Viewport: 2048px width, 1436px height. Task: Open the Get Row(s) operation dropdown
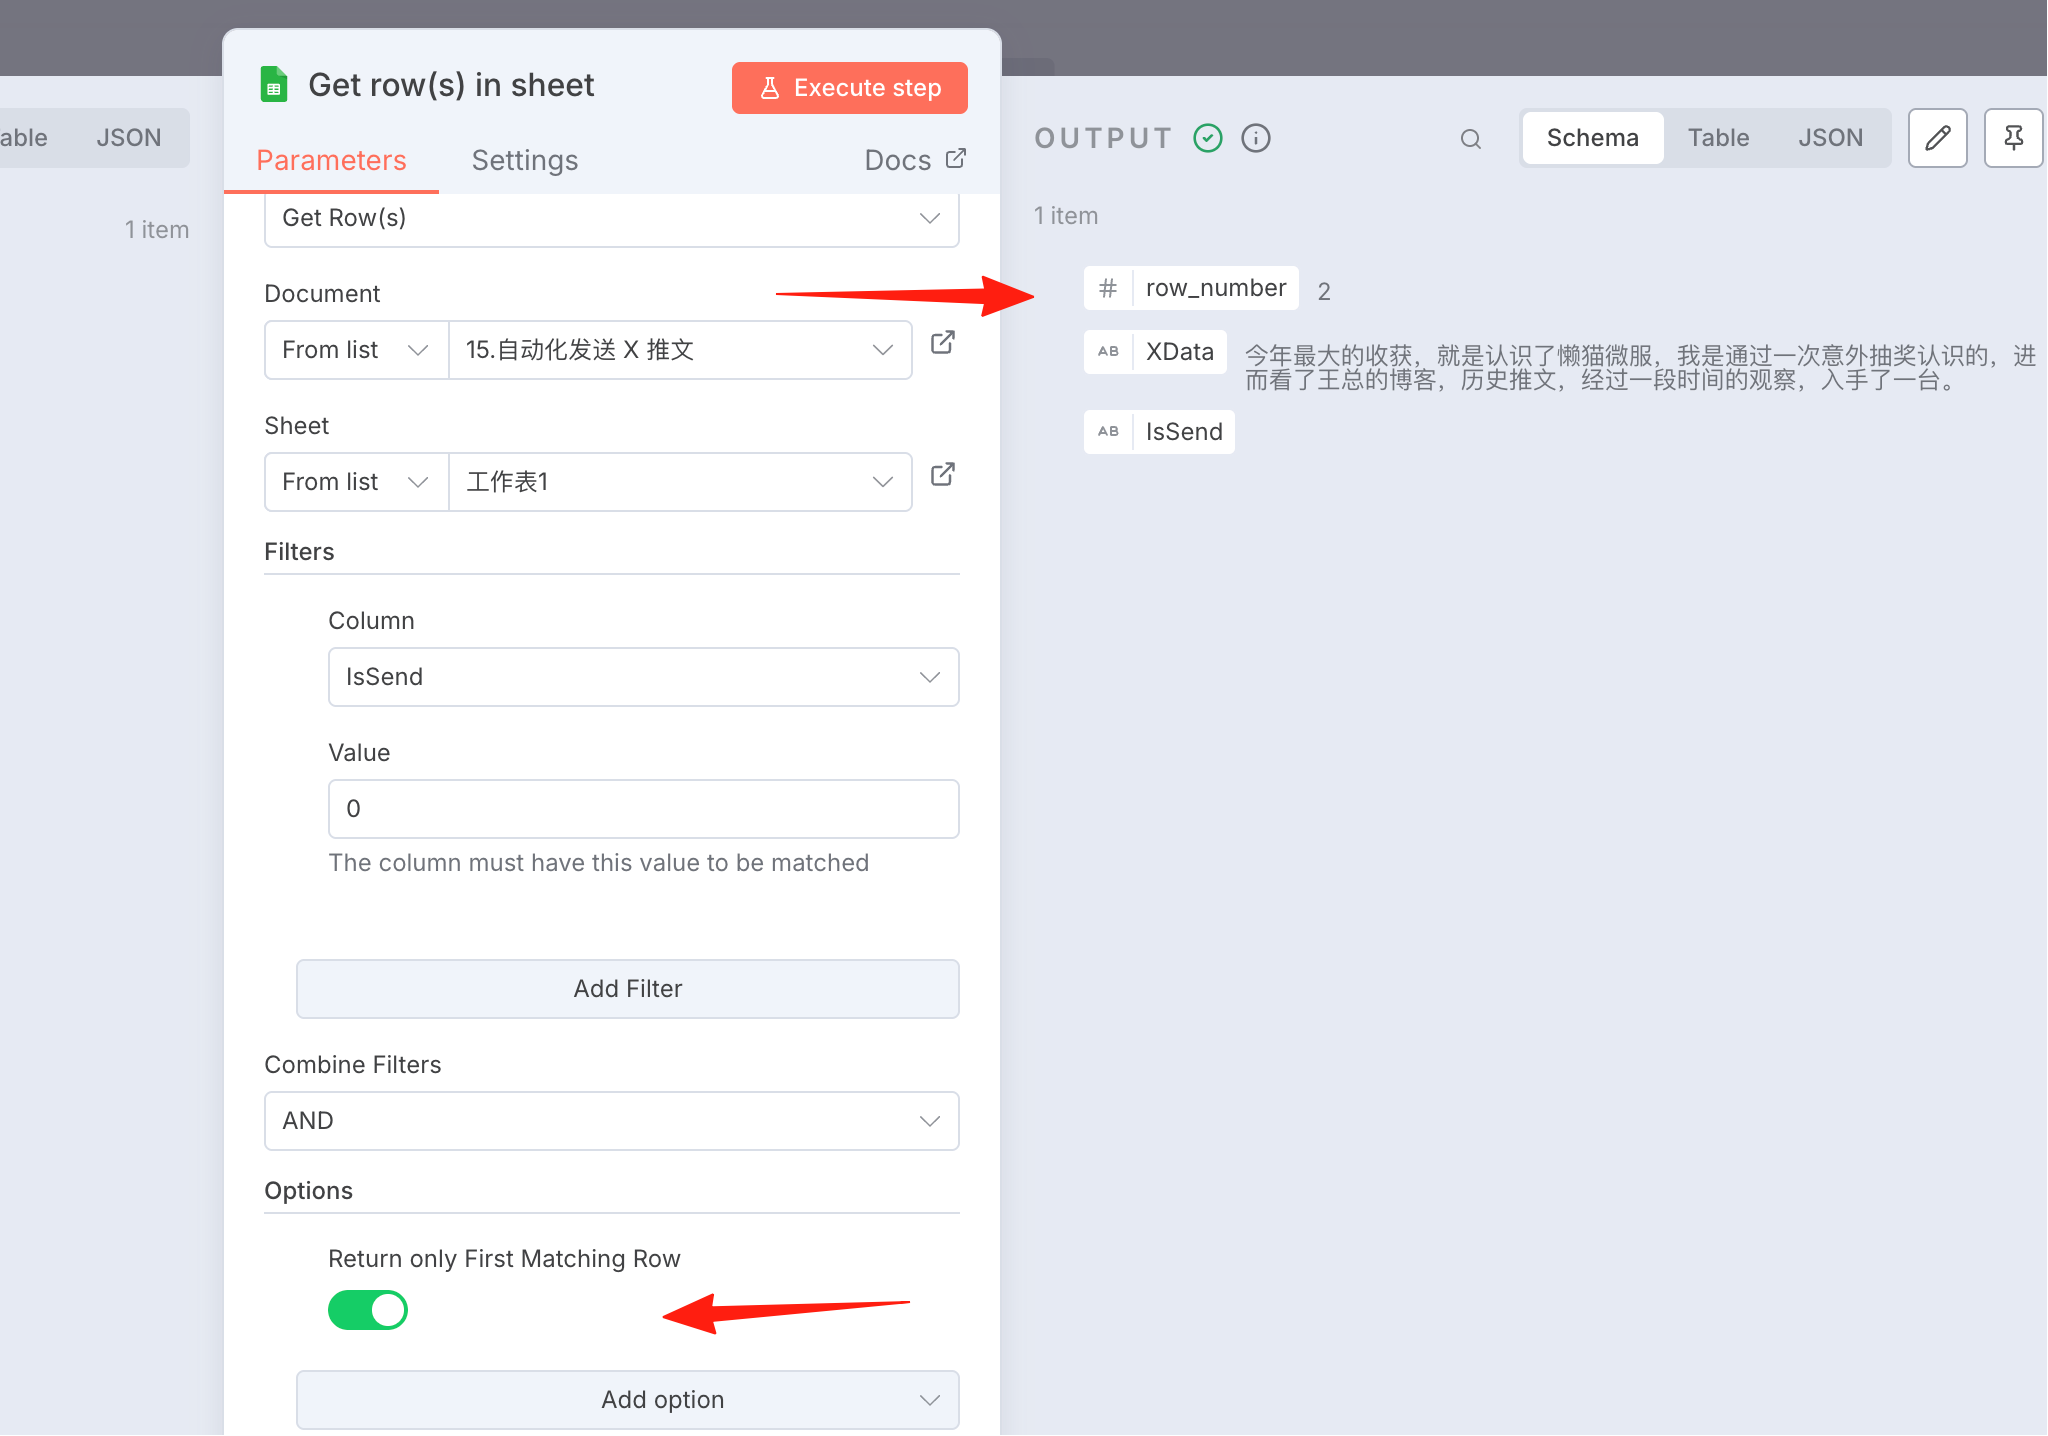tap(612, 218)
